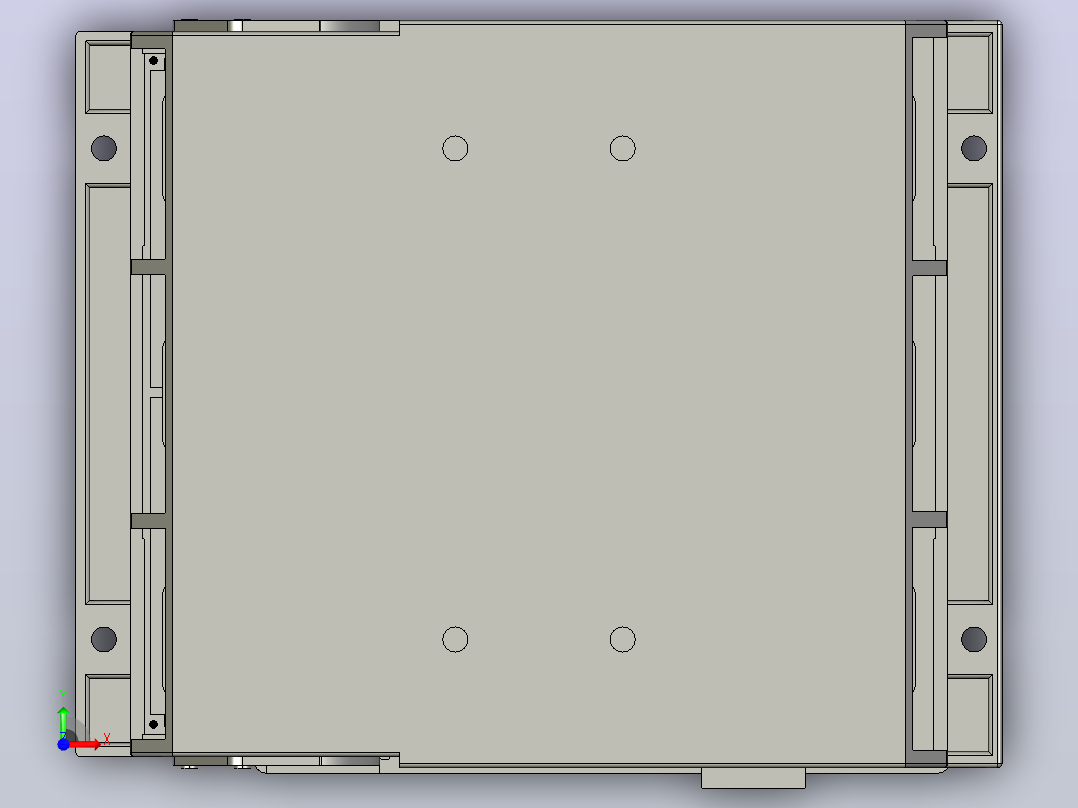Select the upper-left dark mounting hole on left flange
Viewport: 1078px width, 808px height.
tap(104, 148)
